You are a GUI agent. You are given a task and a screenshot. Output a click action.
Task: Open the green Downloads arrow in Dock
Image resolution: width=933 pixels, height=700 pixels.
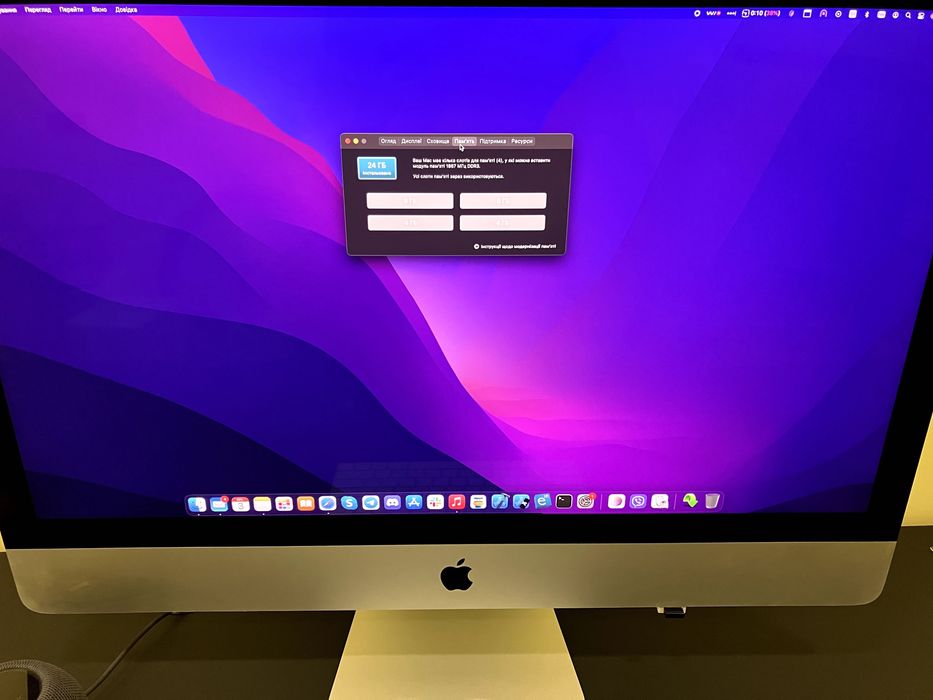[x=690, y=501]
